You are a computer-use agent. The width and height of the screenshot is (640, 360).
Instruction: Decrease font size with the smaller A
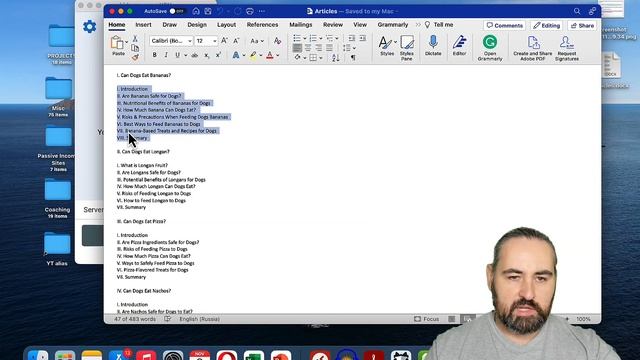pyautogui.click(x=236, y=41)
